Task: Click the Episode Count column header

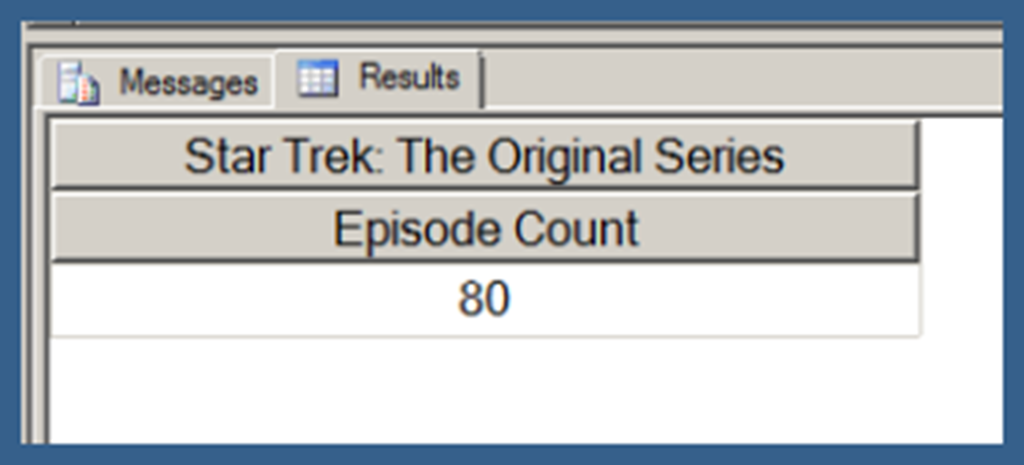Action: pos(484,229)
